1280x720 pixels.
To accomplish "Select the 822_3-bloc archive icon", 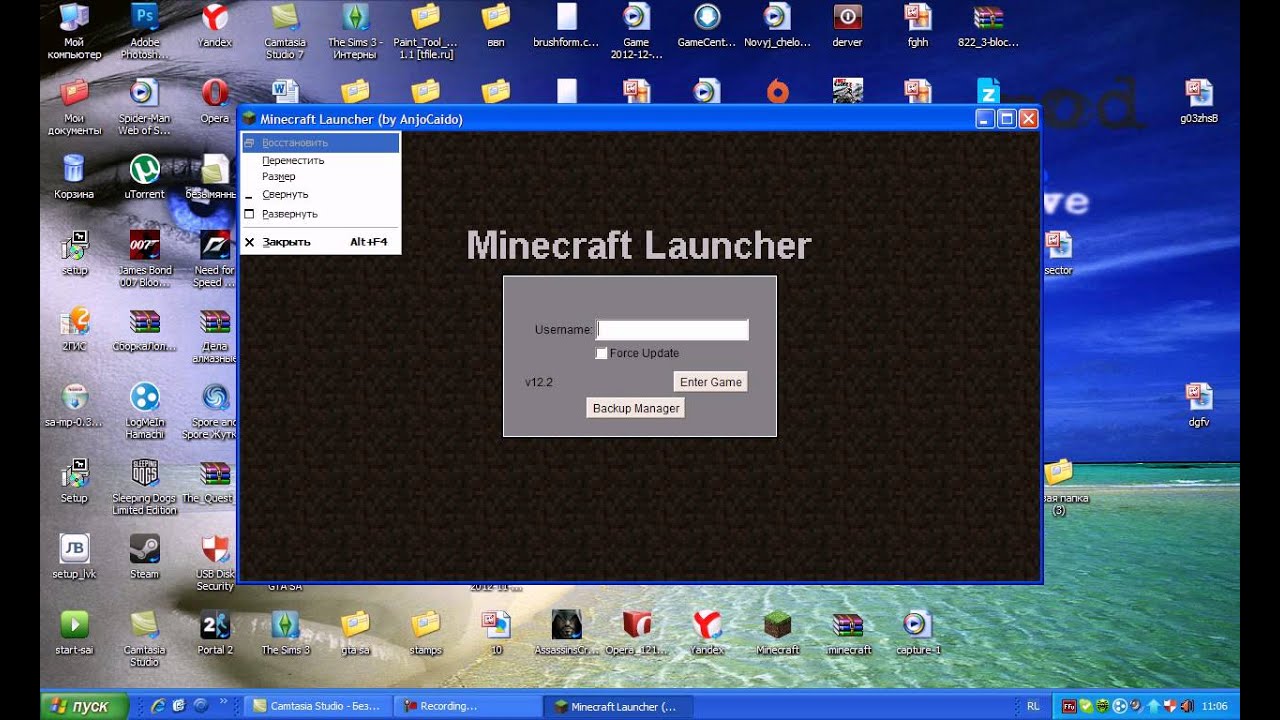I will (988, 27).
